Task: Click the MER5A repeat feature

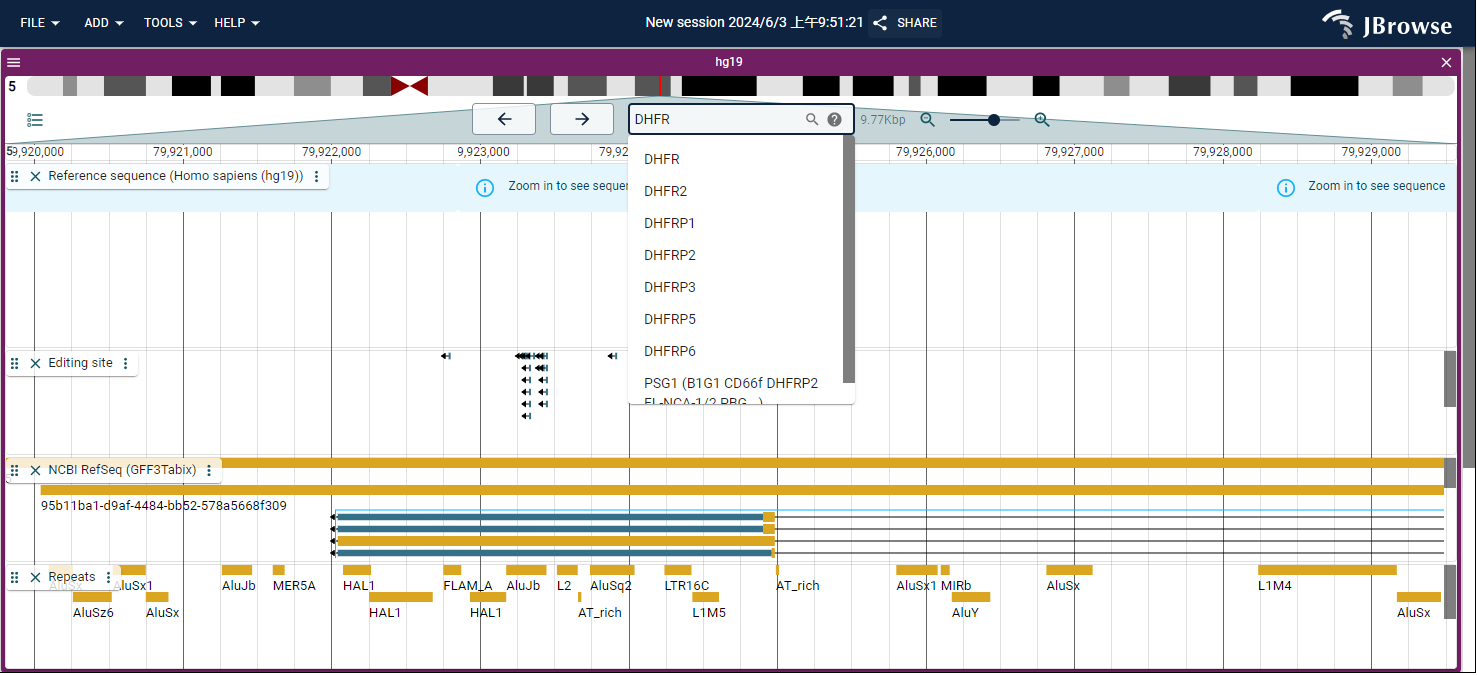Action: pyautogui.click(x=278, y=570)
